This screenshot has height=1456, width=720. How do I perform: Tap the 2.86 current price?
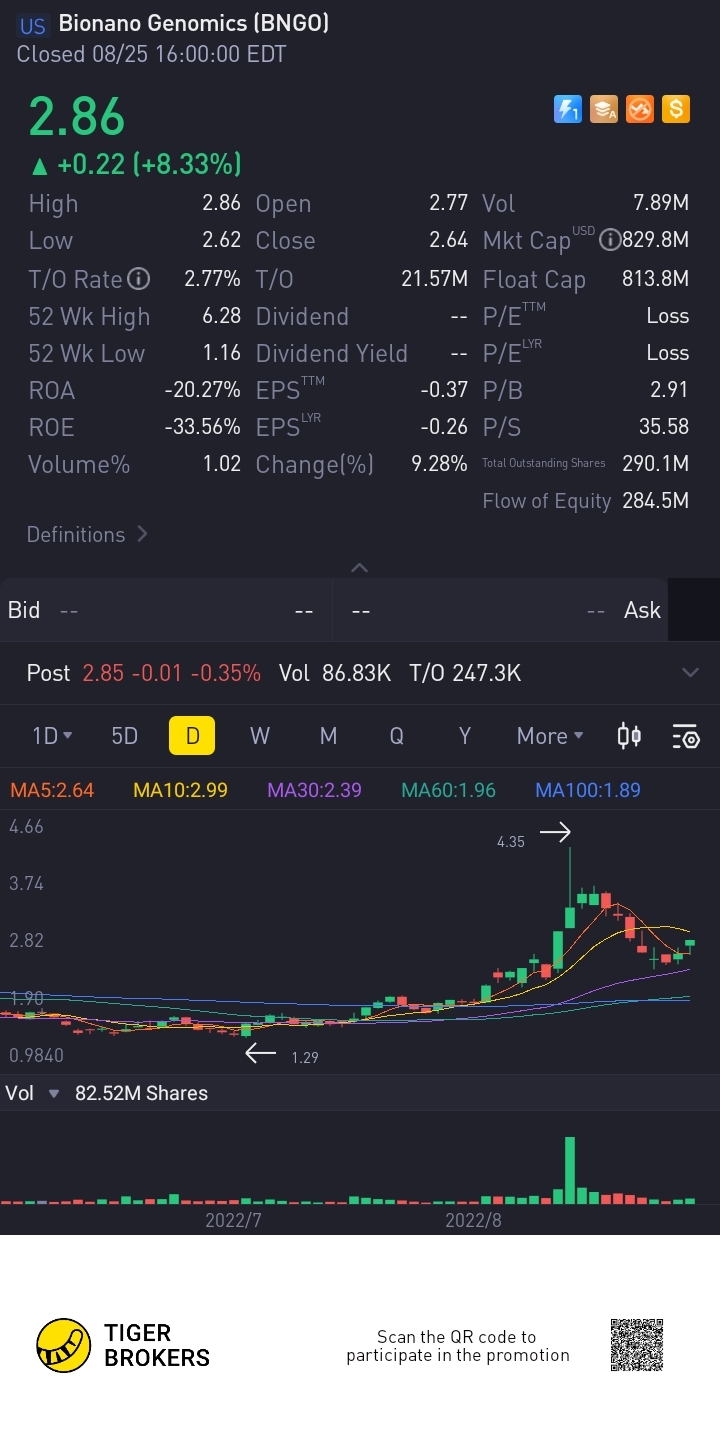pos(76,117)
